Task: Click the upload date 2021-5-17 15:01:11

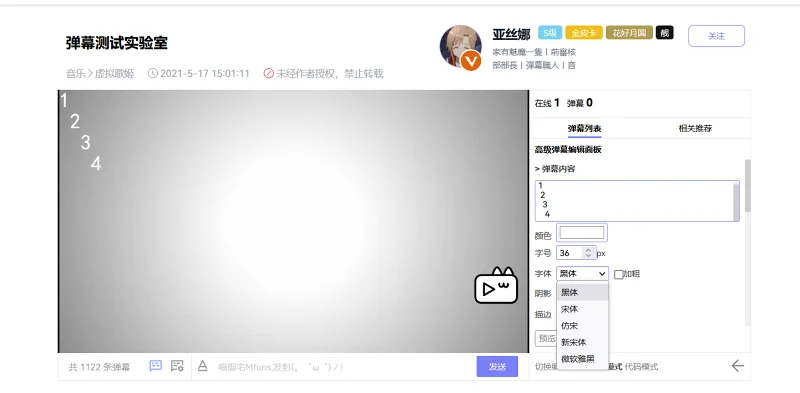Action: pyautogui.click(x=205, y=73)
